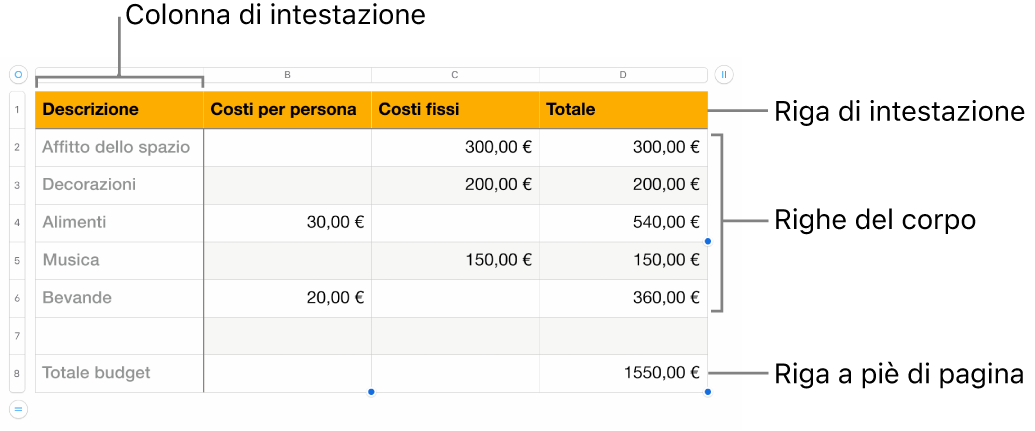Select row 1 using its row number
Screen dimensions: 1035x431
click(x=18, y=110)
